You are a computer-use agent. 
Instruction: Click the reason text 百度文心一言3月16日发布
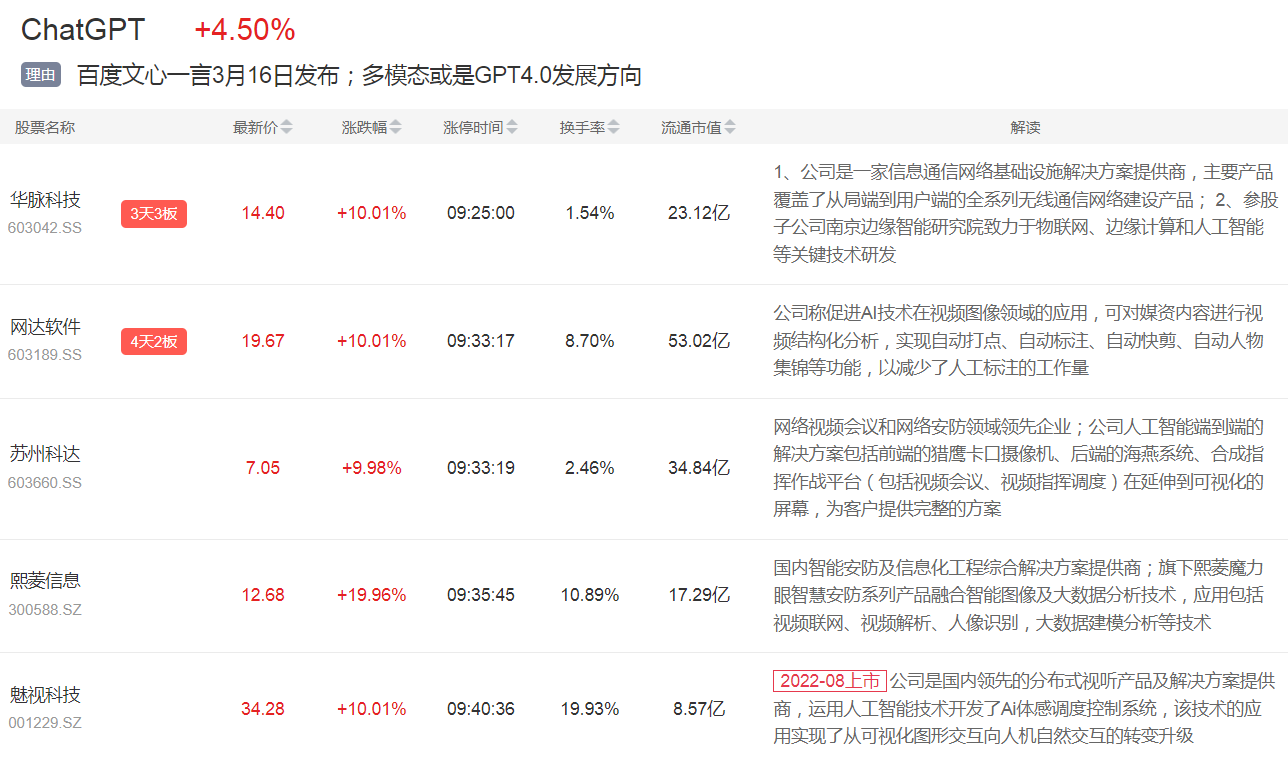coord(208,75)
